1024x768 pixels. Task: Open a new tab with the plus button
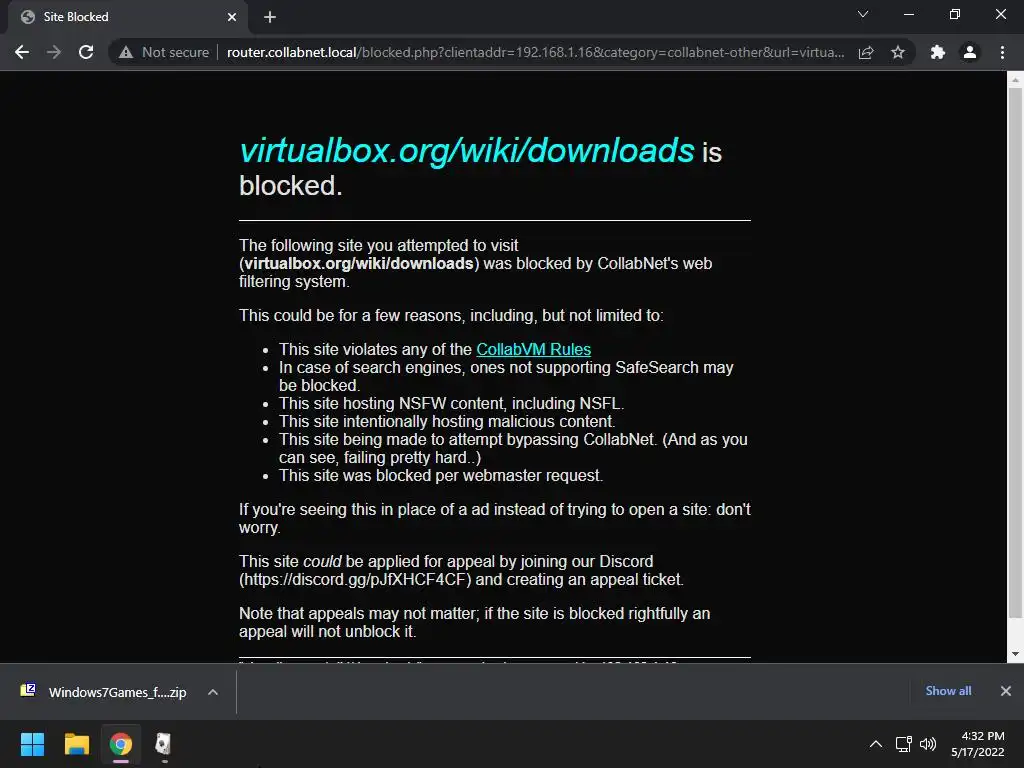click(x=270, y=17)
